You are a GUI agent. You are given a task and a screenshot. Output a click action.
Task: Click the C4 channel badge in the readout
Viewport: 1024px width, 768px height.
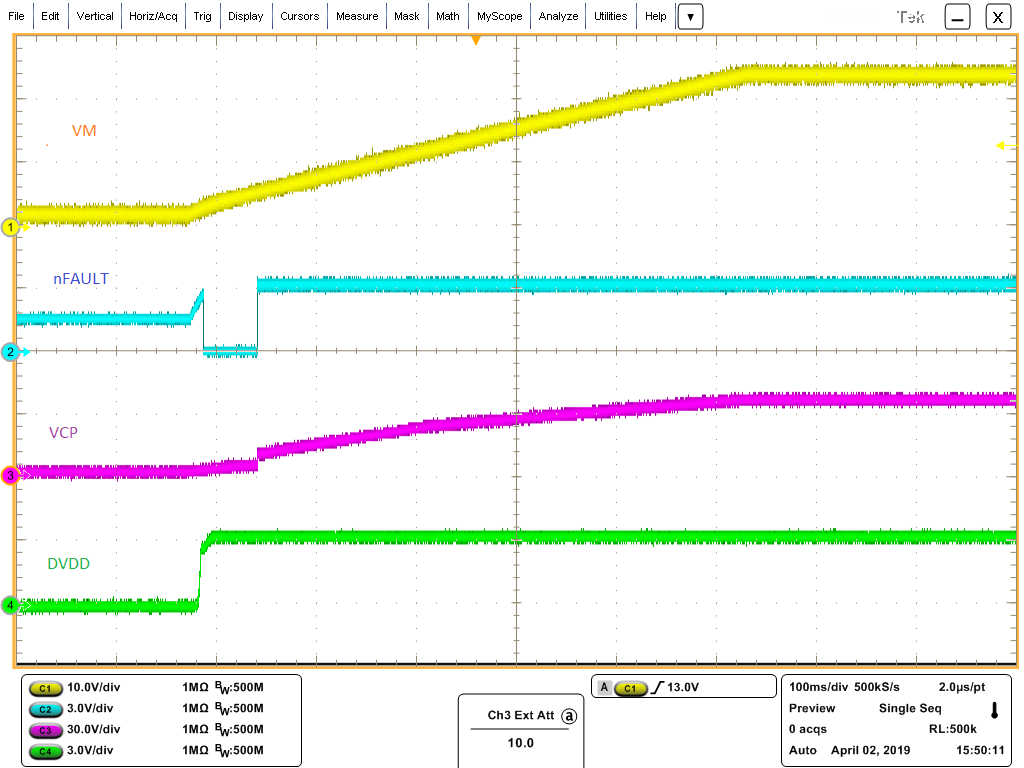(x=44, y=750)
